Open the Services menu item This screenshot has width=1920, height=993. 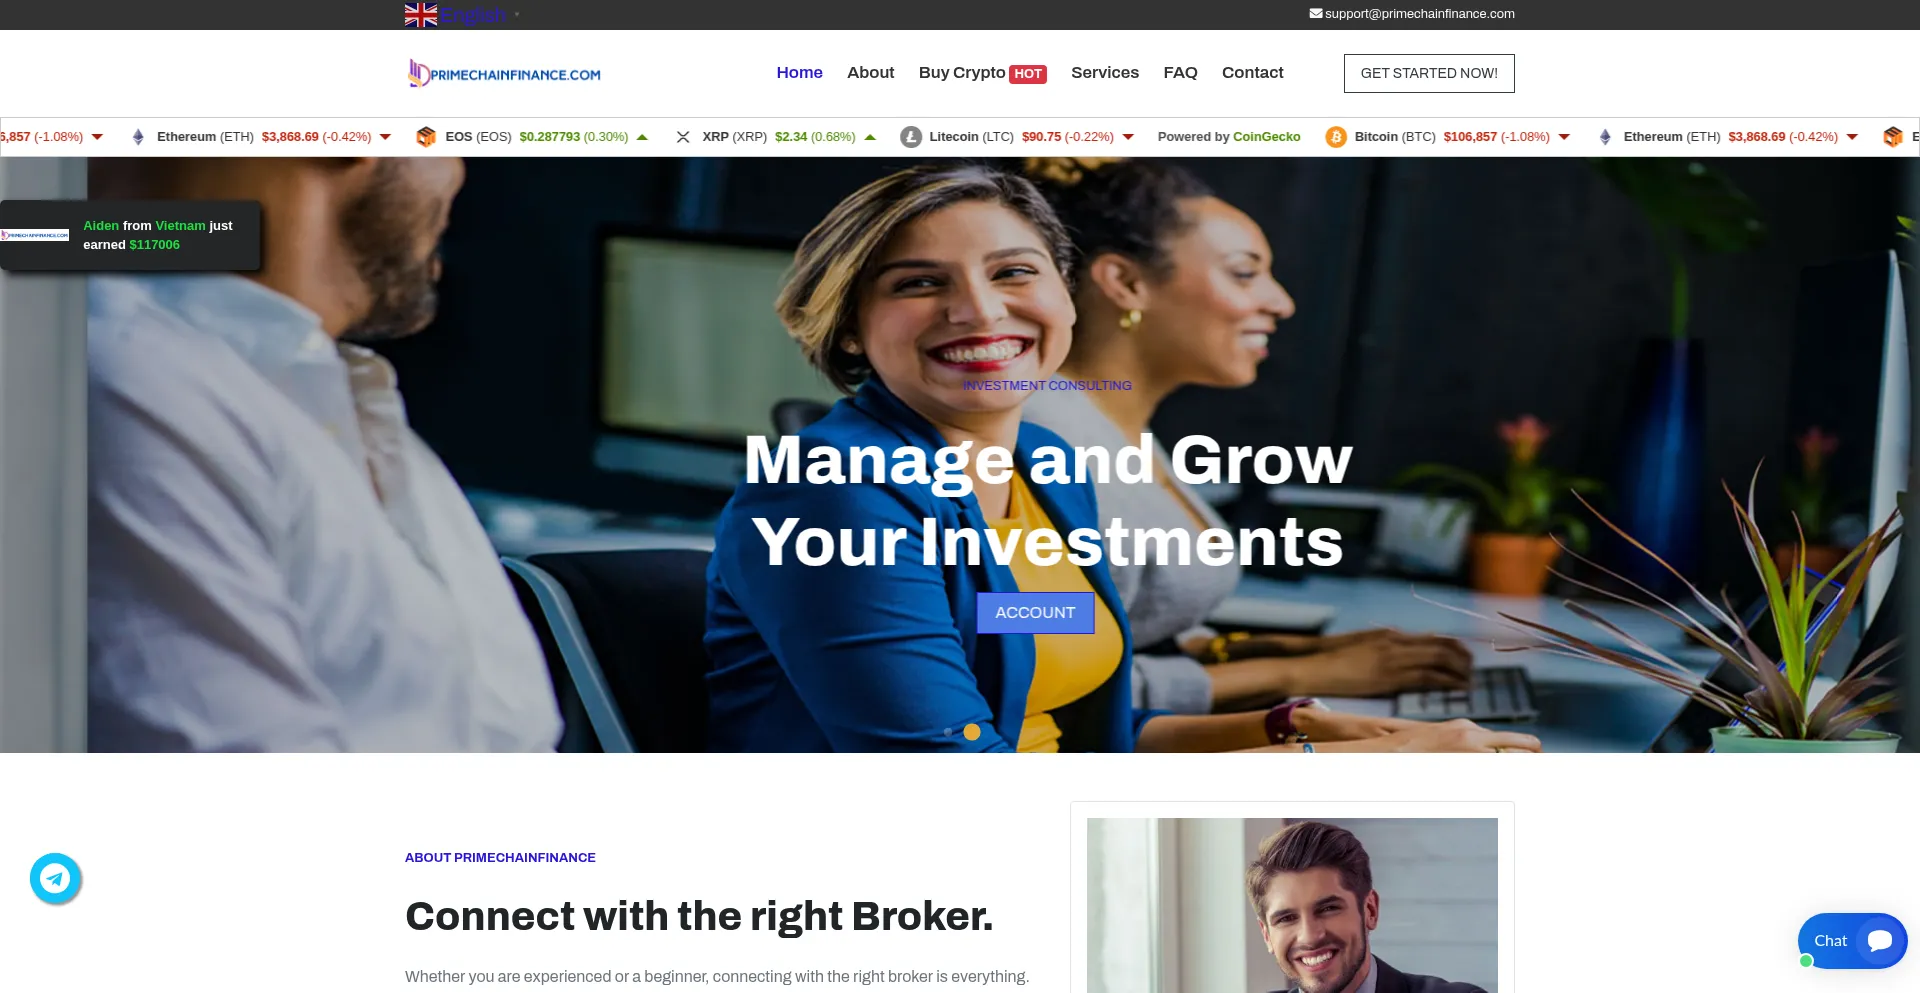pos(1105,73)
